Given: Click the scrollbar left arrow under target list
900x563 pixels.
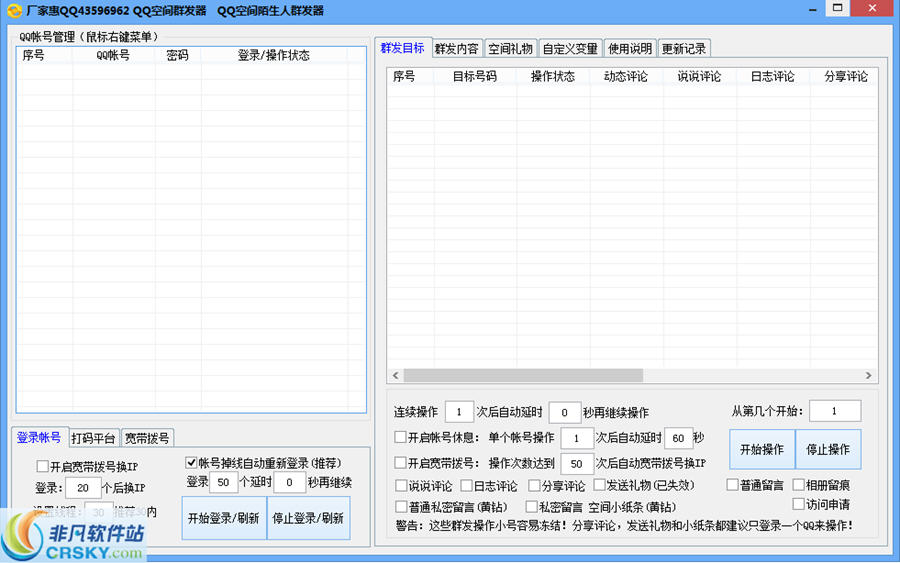Looking at the screenshot, I should (396, 376).
